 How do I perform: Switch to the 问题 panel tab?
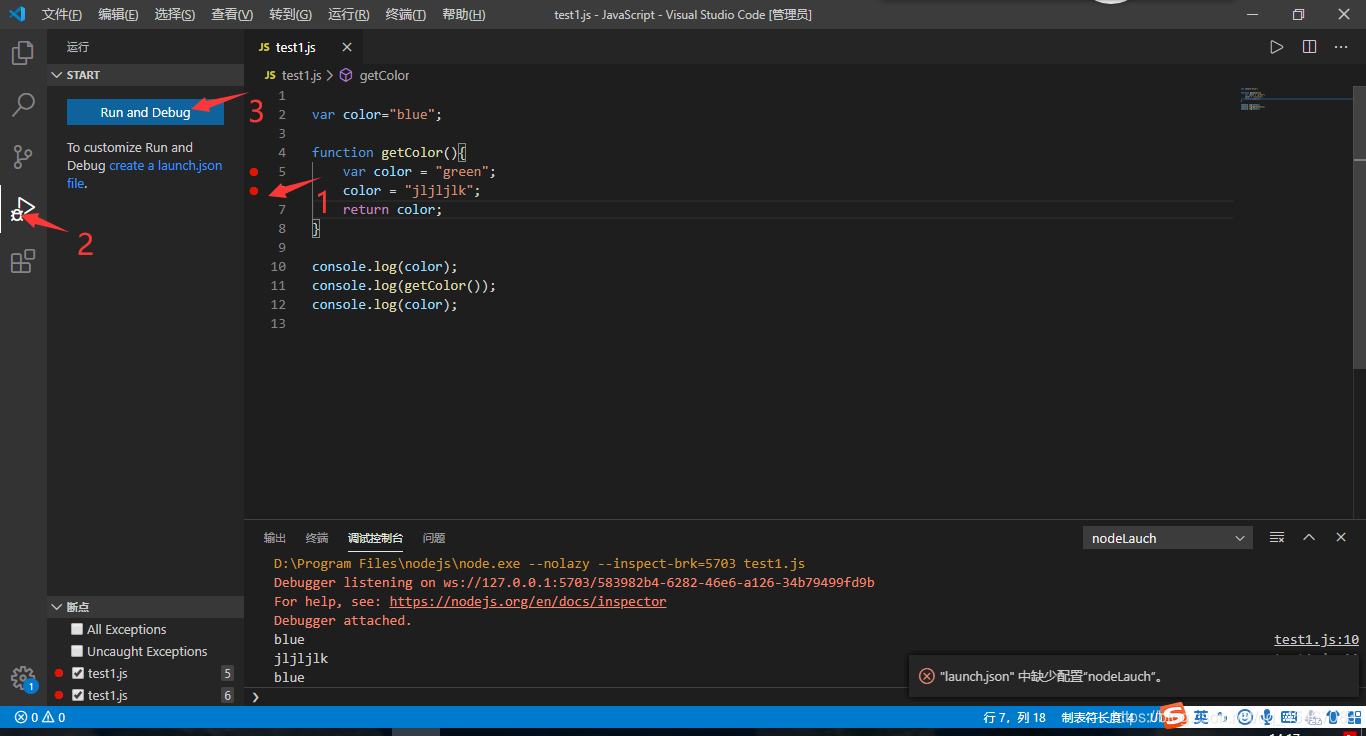(x=434, y=538)
